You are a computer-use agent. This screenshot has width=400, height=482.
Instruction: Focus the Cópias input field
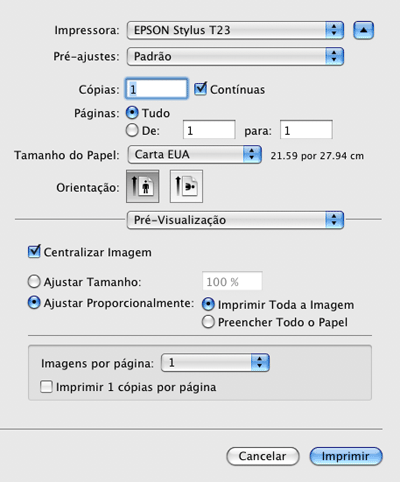[156, 89]
